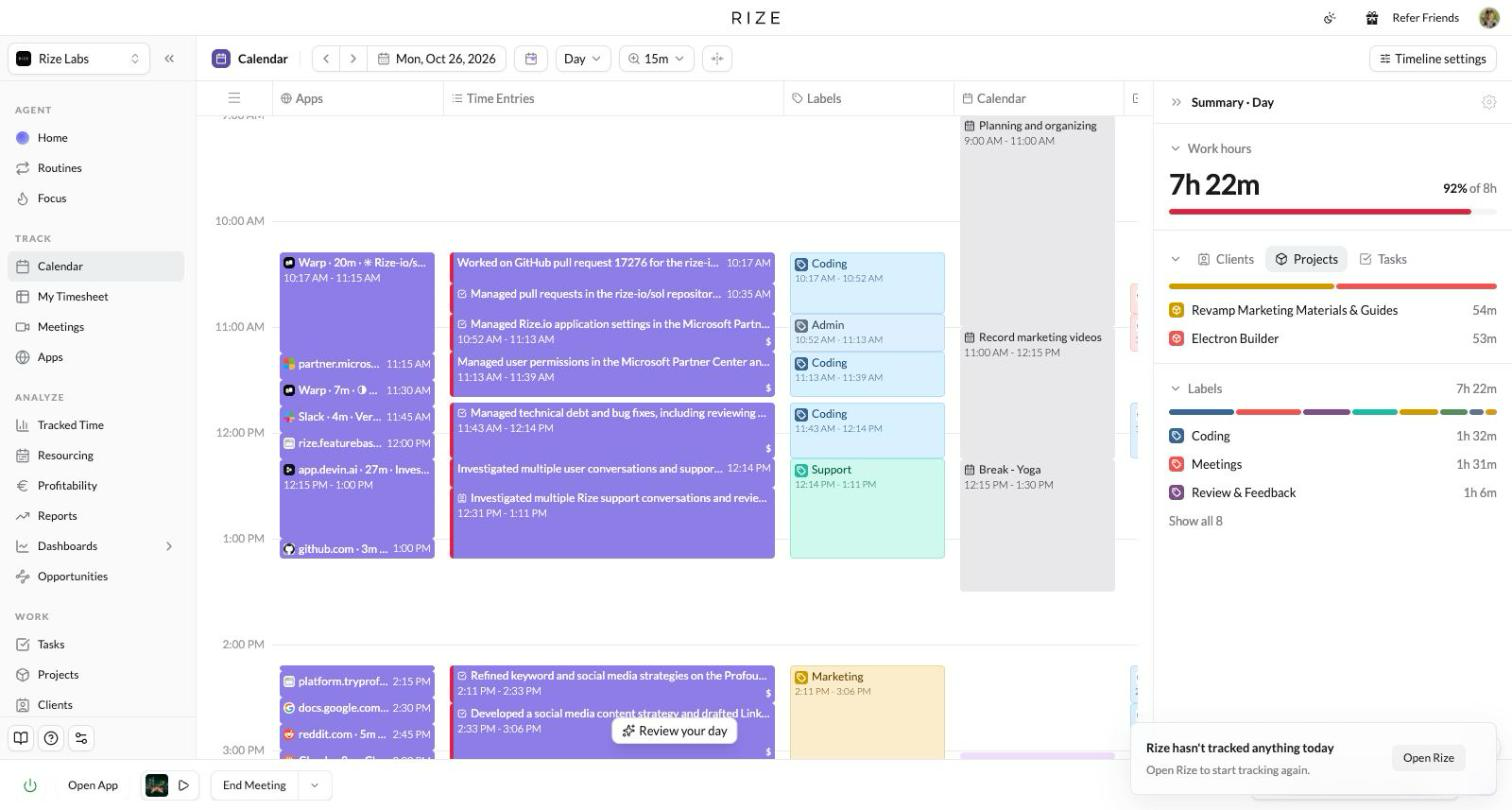This screenshot has width=1512, height=810.
Task: Expand the Dashboards submenu chevron
Action: point(169,546)
